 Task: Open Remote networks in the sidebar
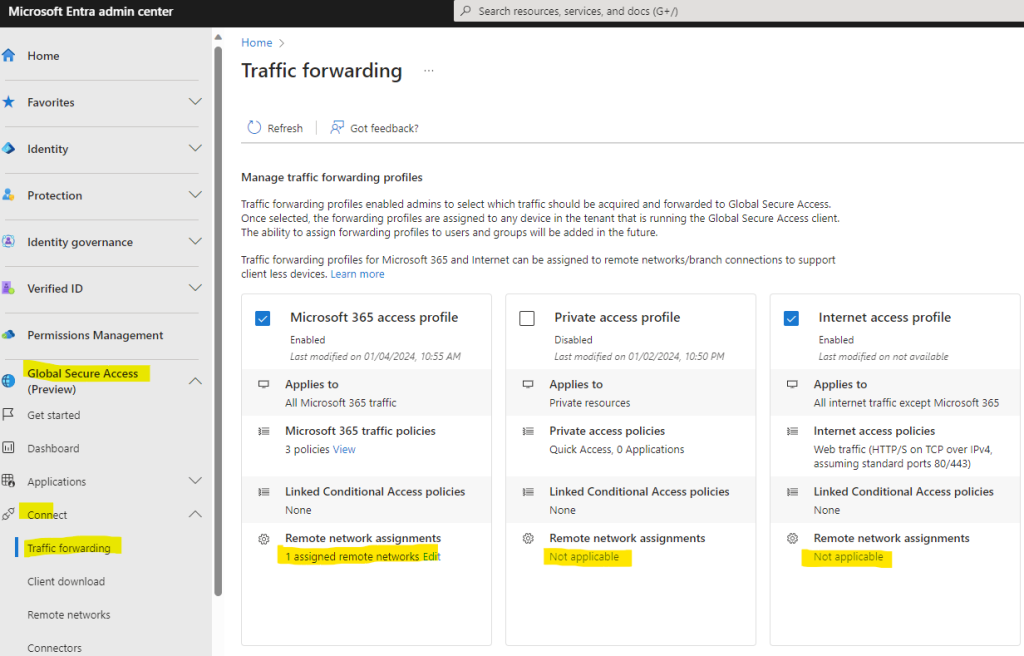coord(69,614)
